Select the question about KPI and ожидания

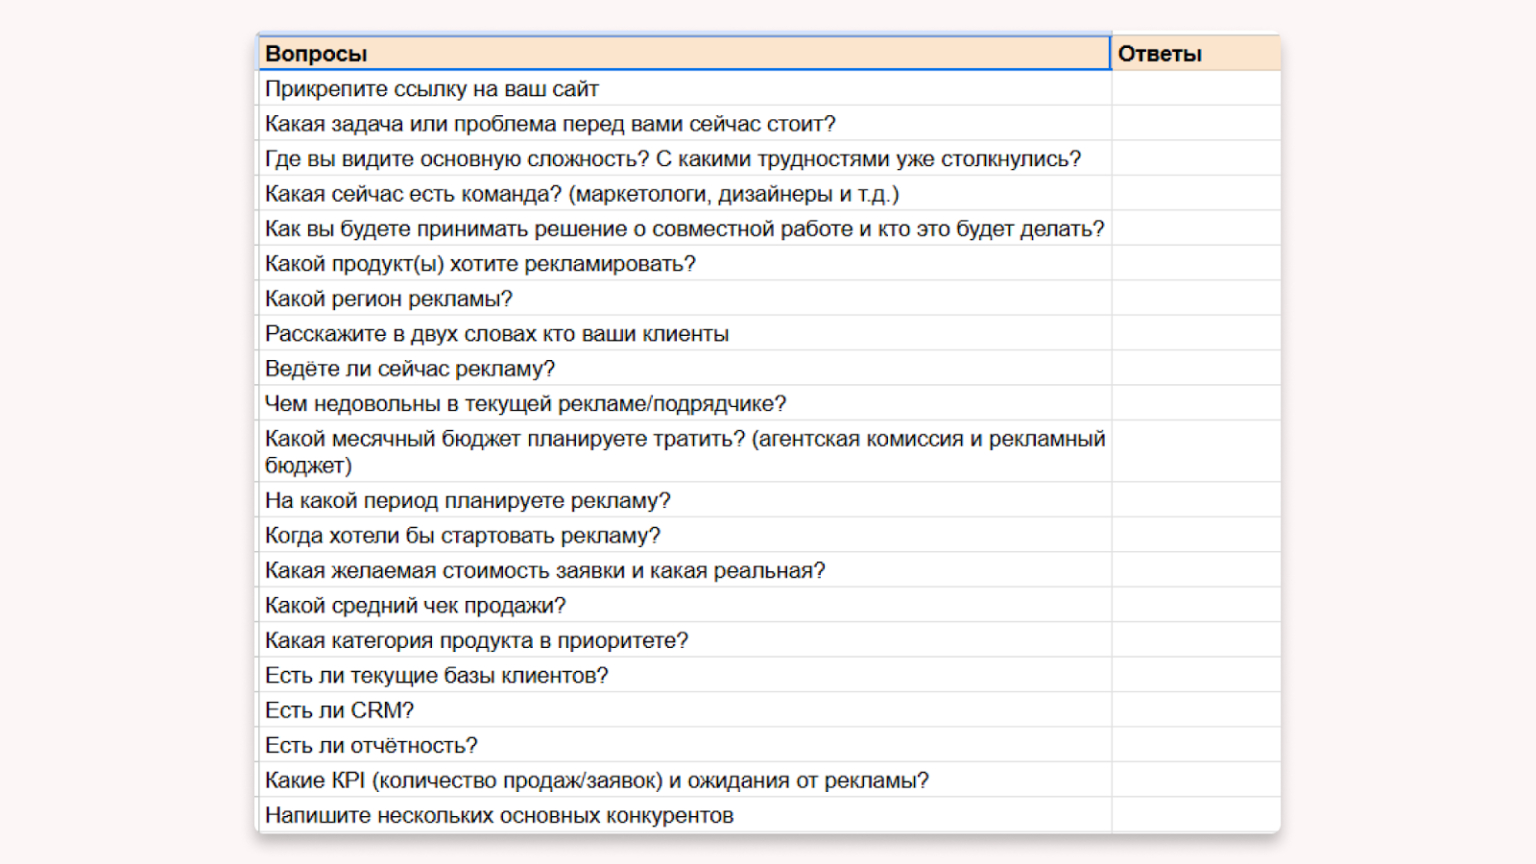(684, 781)
